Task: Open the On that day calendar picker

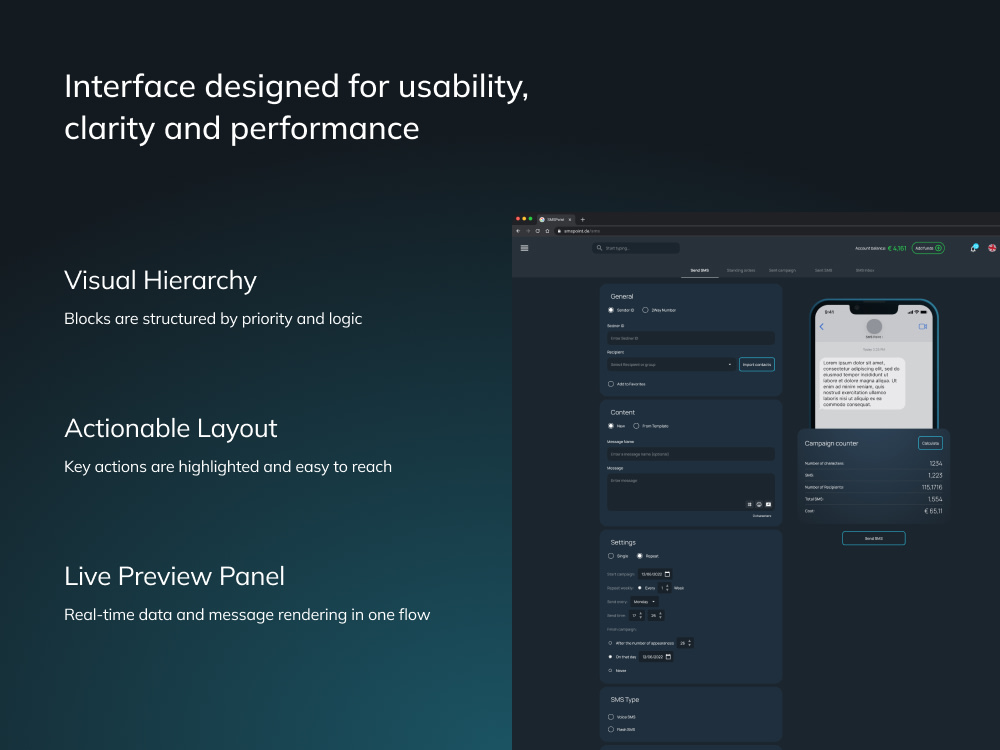Action: (x=668, y=657)
